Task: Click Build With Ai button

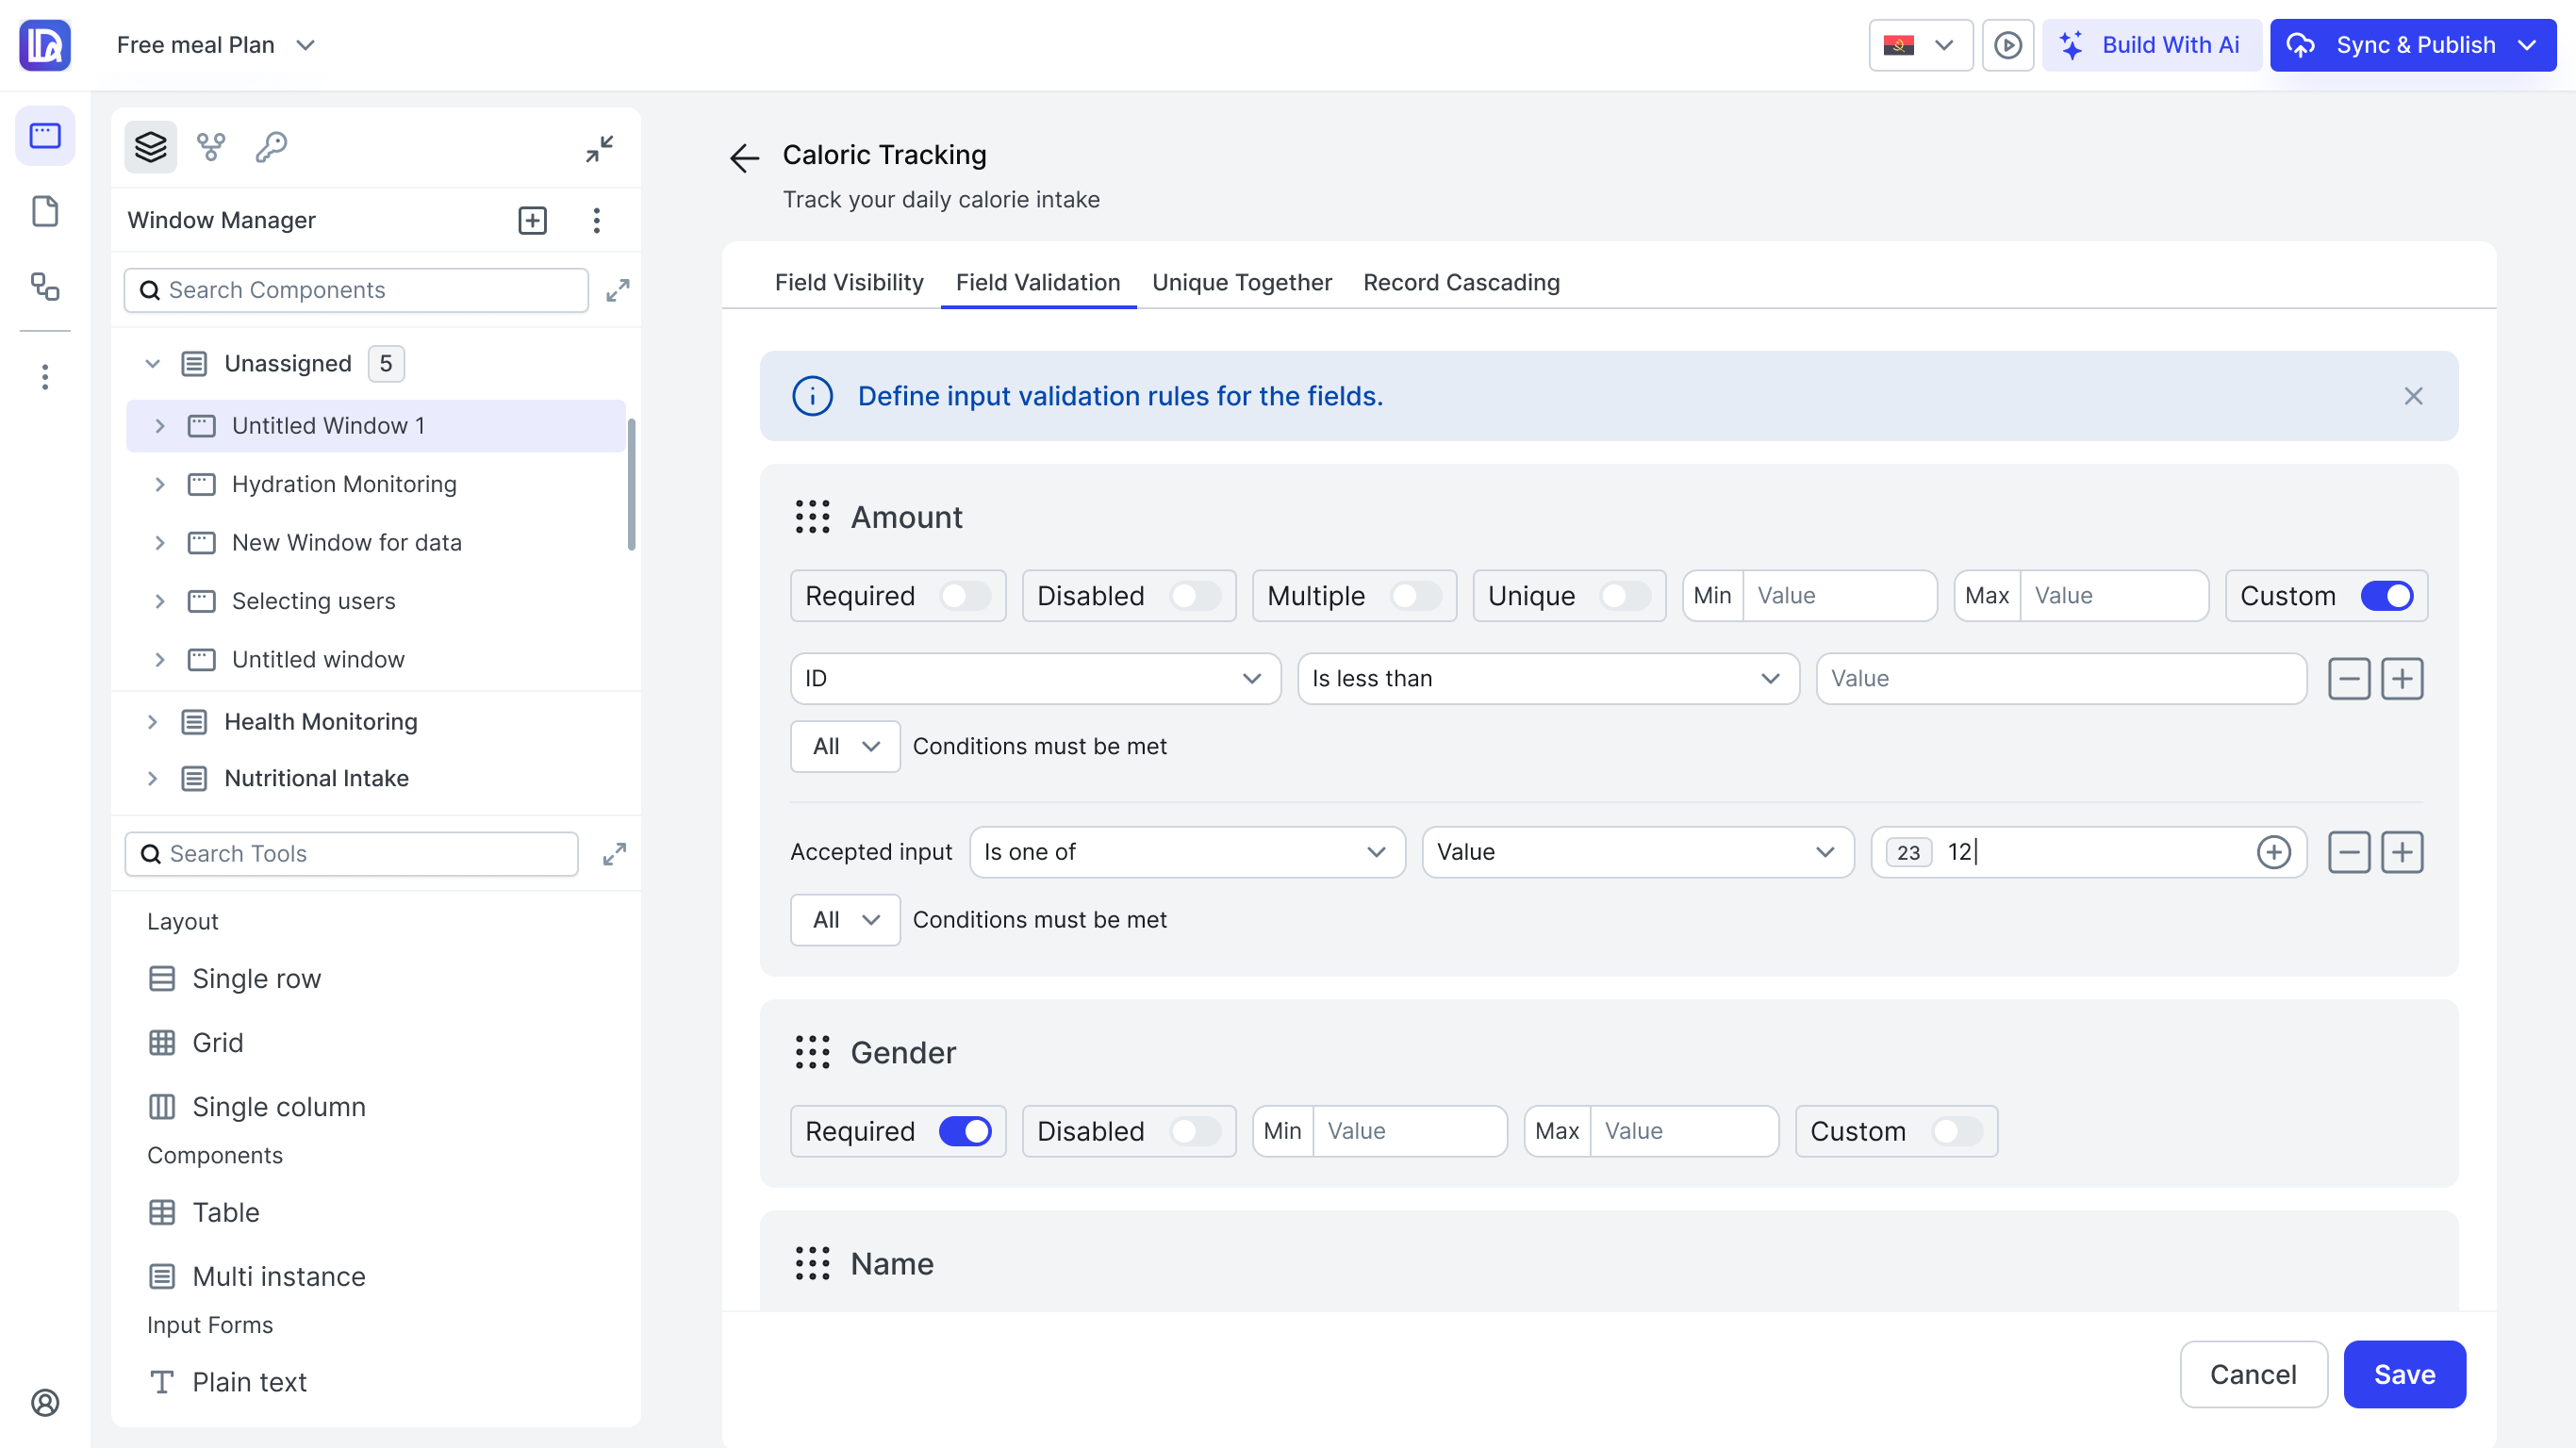Action: pos(2151,45)
